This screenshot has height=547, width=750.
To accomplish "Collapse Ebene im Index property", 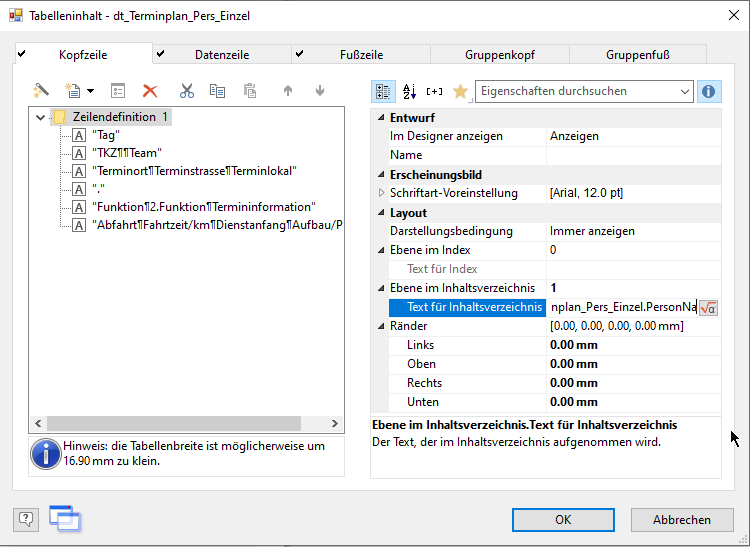I will pos(381,250).
